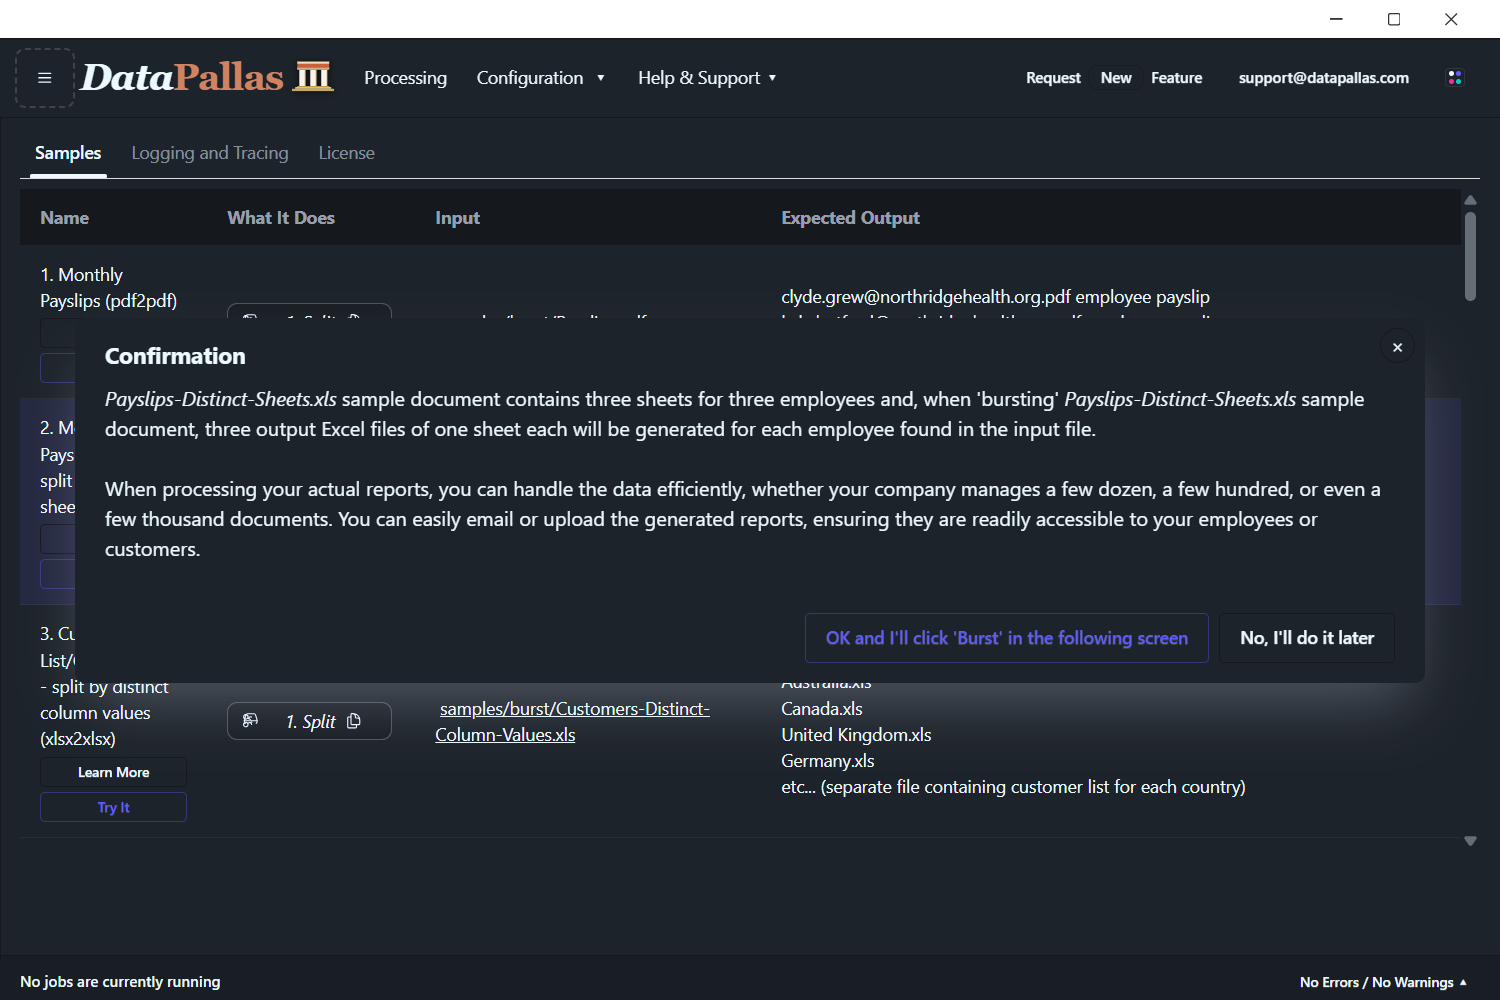Screen dimensions: 1500x1000
Task: Click the Canada.xls expected output text
Action: (822, 709)
